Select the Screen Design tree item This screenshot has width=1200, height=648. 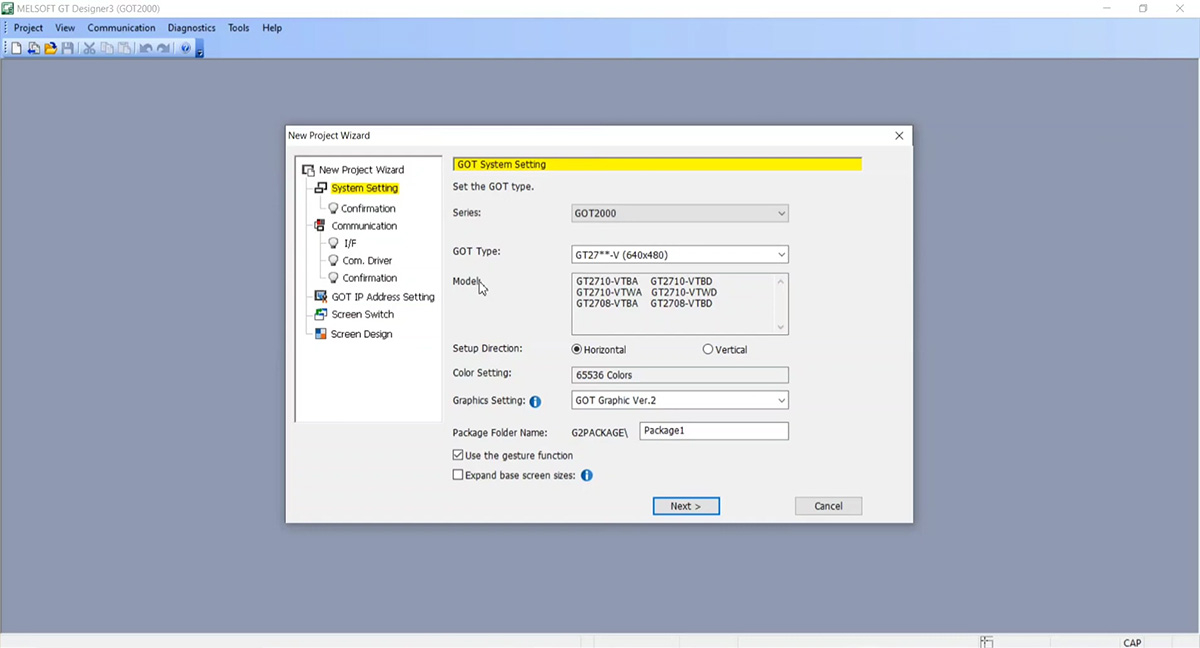(362, 334)
